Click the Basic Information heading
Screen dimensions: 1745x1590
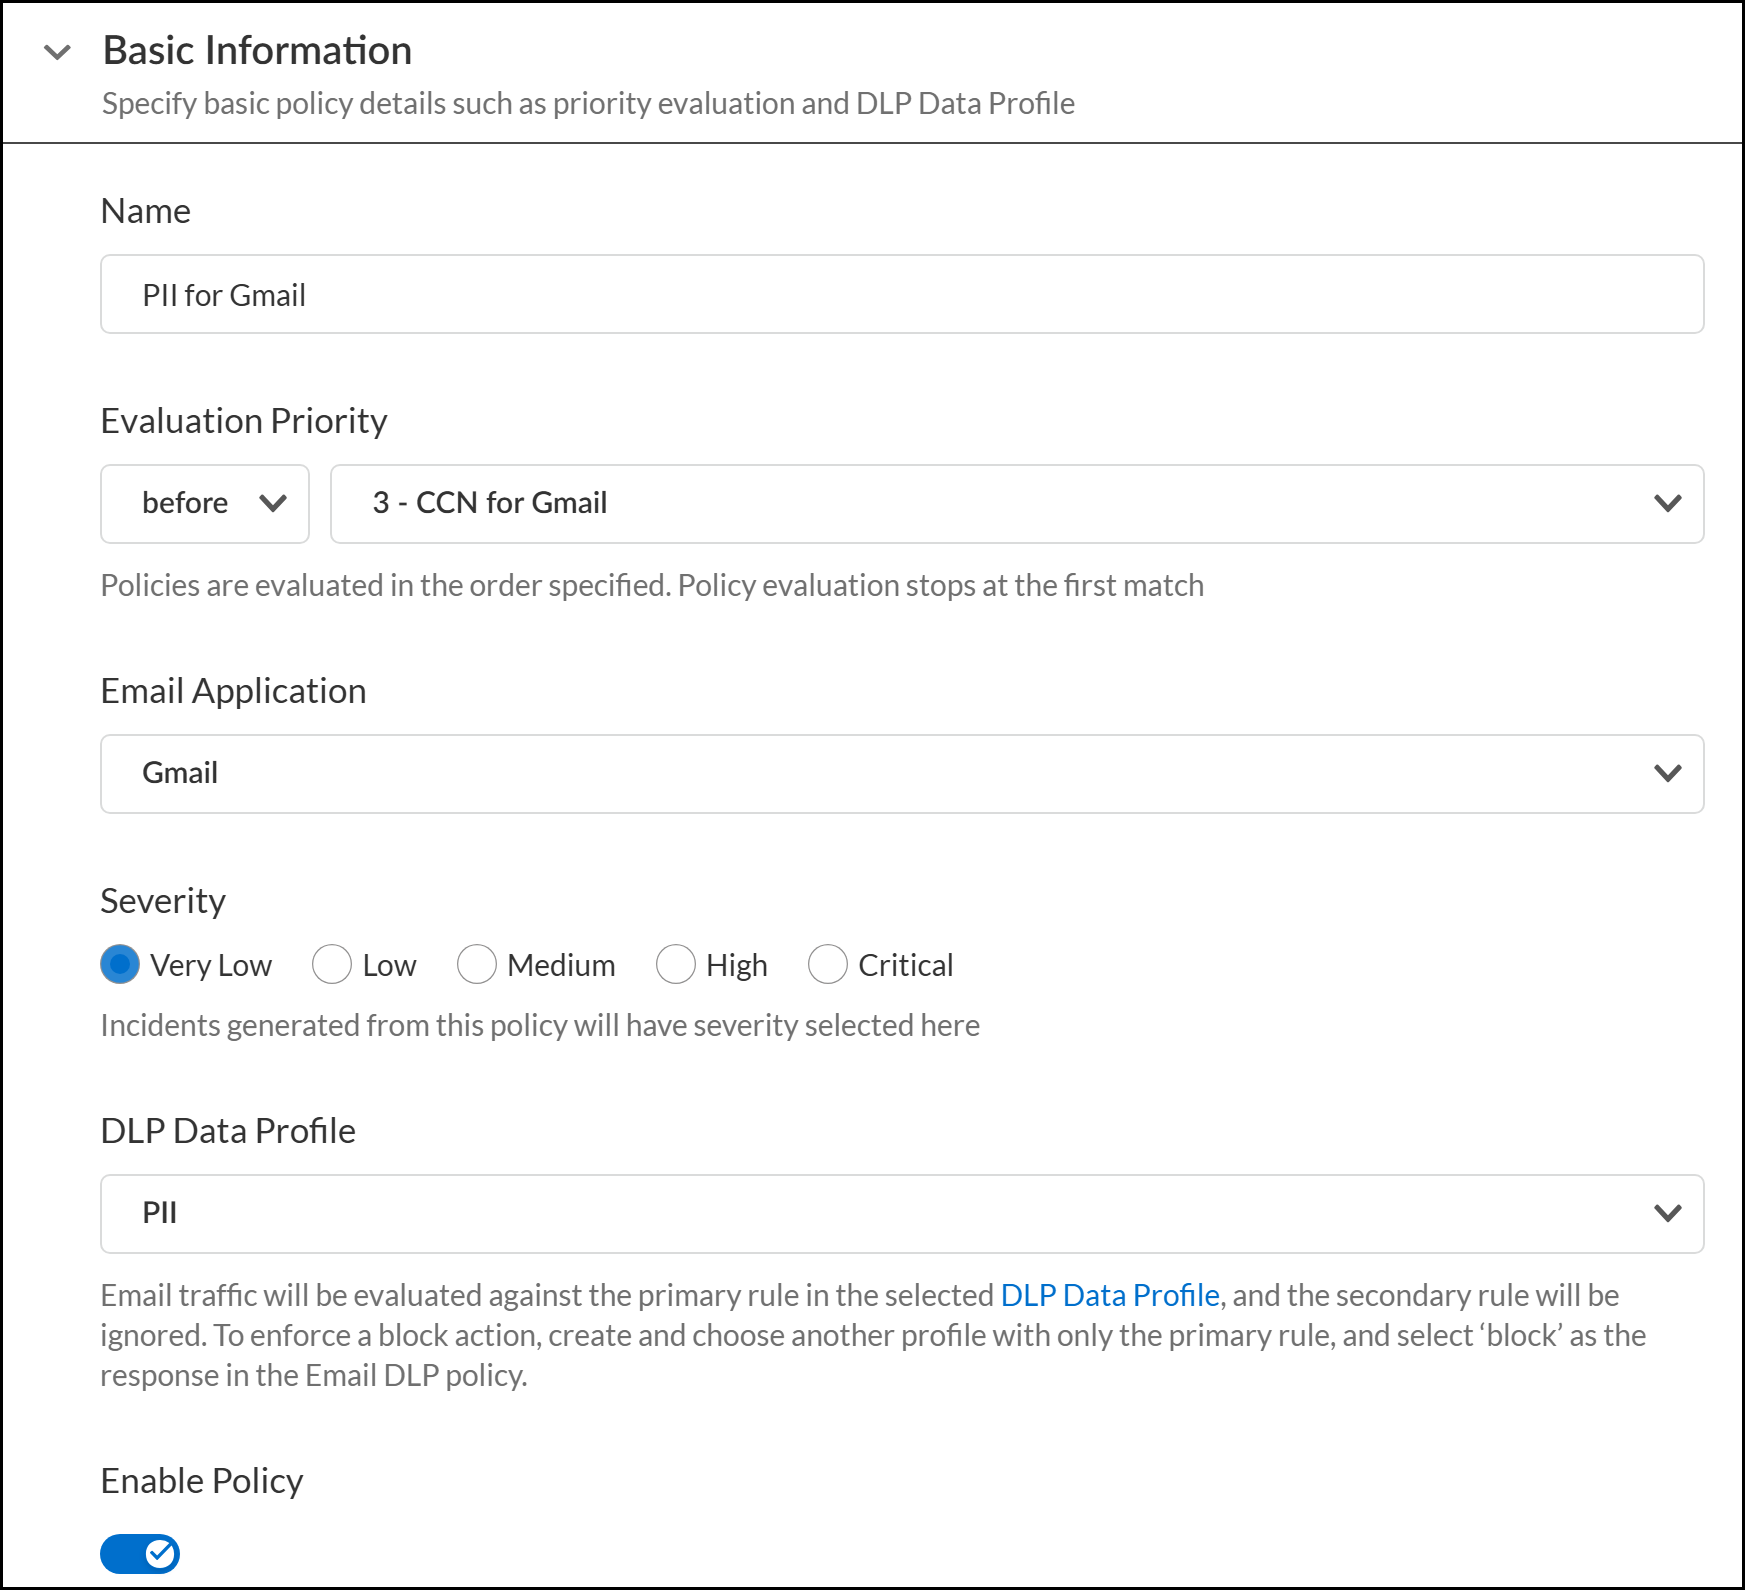pyautogui.click(x=257, y=51)
